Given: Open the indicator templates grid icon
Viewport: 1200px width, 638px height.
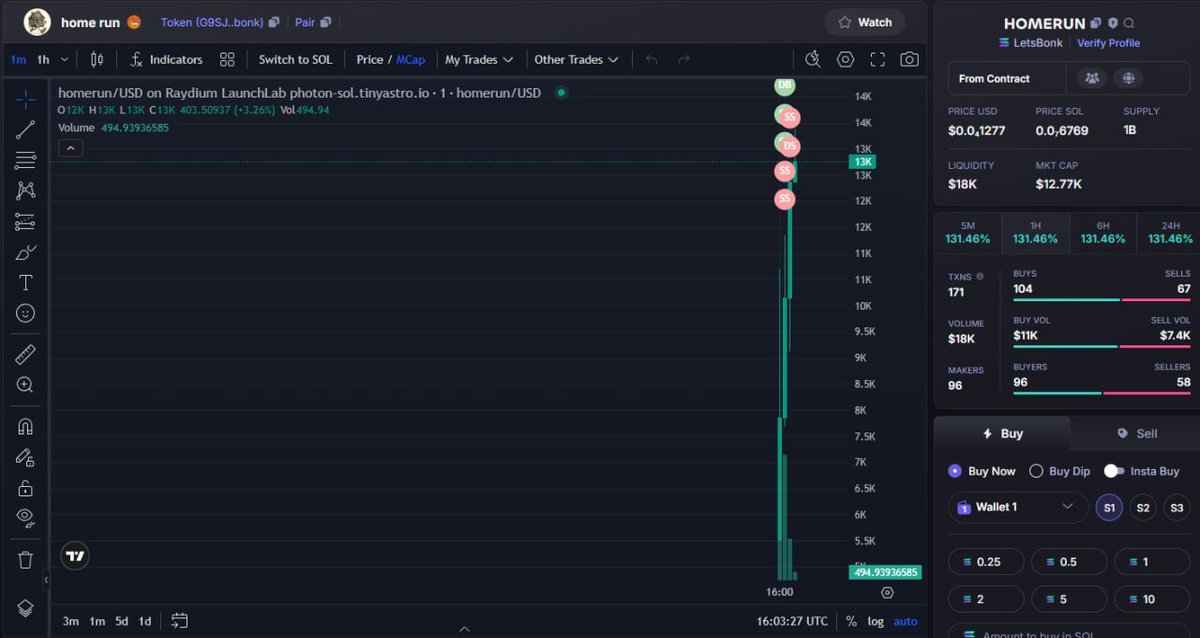Looking at the screenshot, I should (227, 60).
